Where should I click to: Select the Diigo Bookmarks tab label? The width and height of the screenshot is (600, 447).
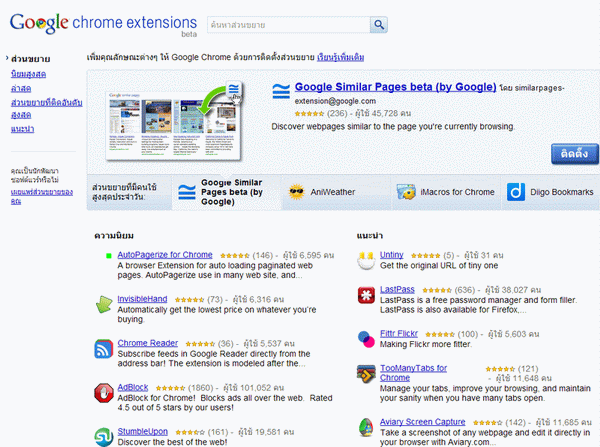coord(561,192)
